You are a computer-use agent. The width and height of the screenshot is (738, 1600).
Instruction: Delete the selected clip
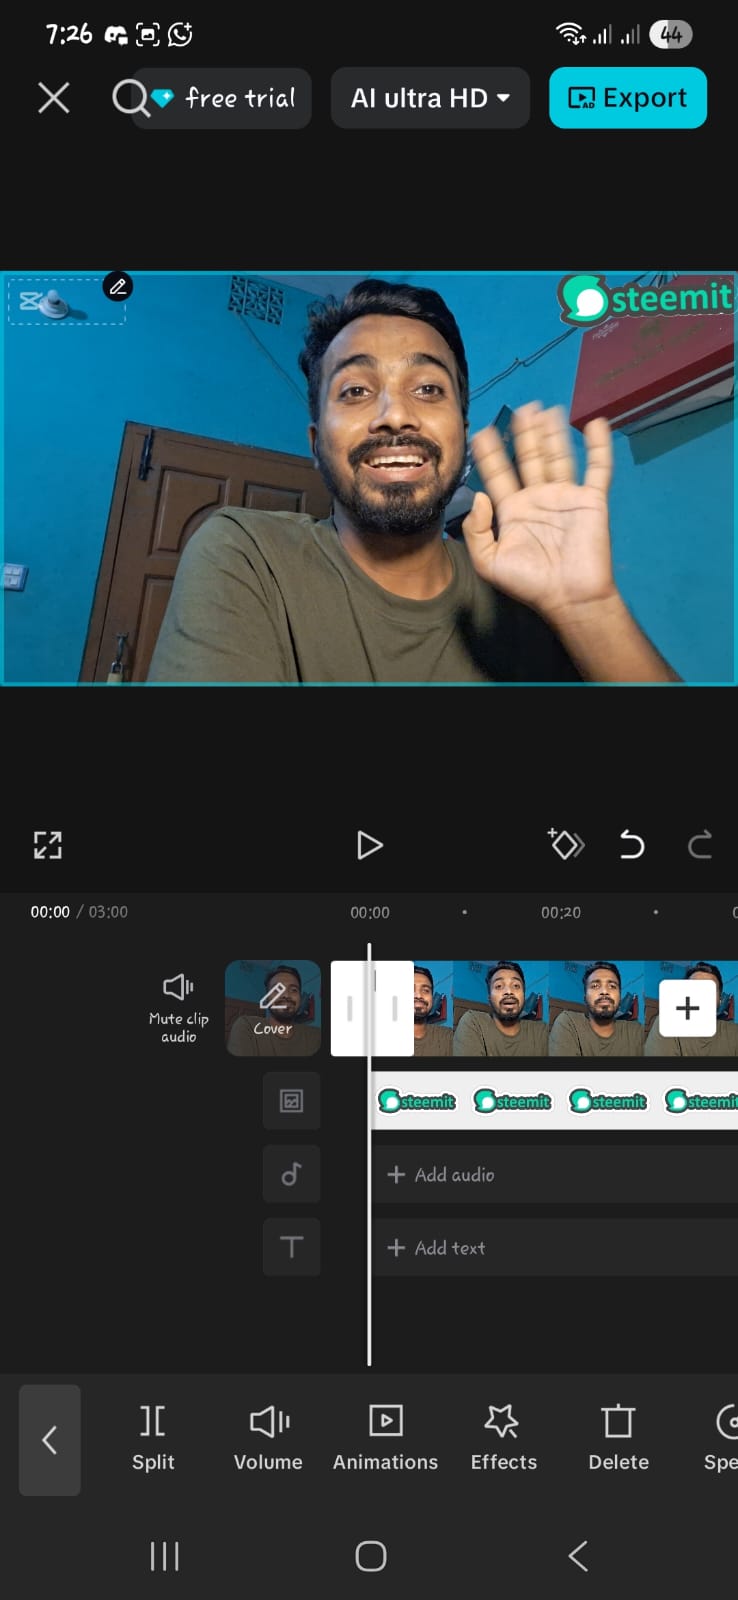click(x=618, y=1438)
